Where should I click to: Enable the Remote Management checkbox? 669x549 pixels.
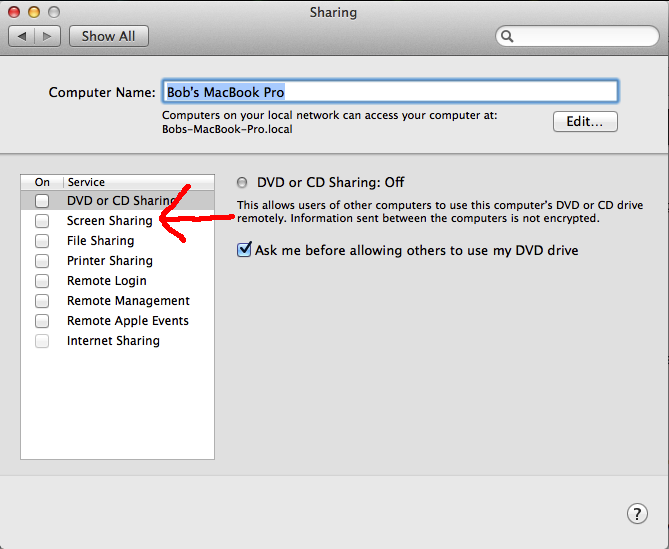click(42, 301)
